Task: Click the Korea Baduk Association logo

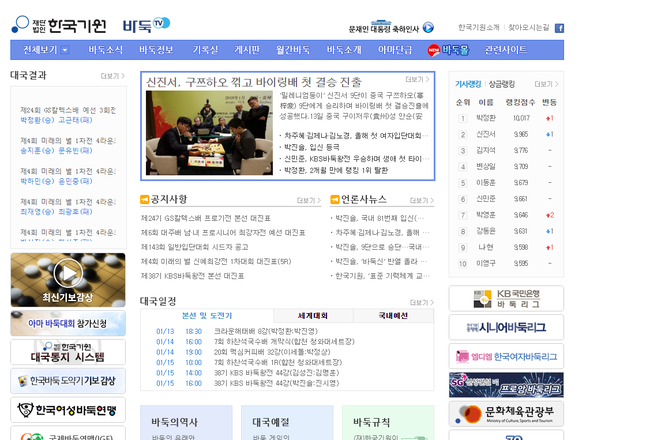Action: tap(59, 25)
